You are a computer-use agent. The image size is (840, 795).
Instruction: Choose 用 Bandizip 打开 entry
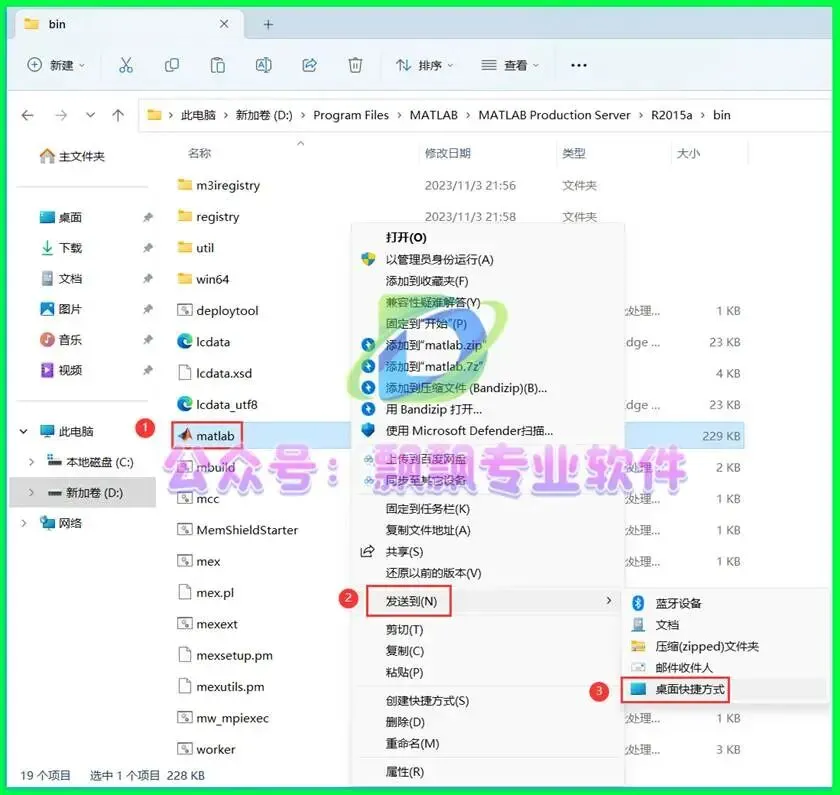pyautogui.click(x=433, y=409)
